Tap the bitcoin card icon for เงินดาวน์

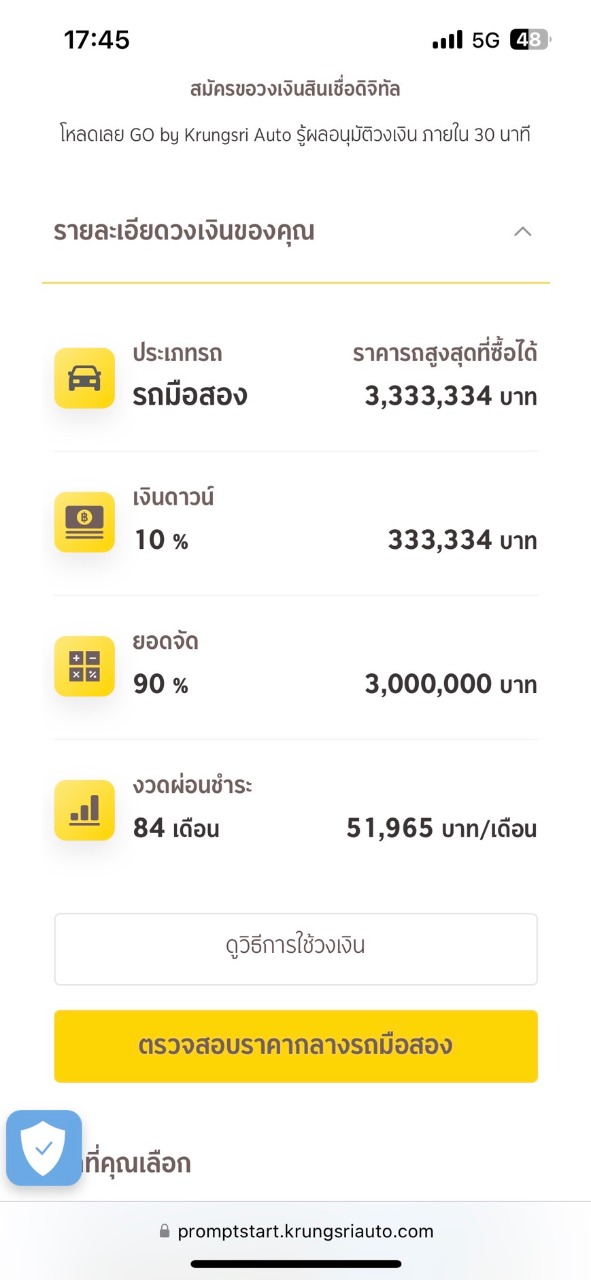(x=84, y=522)
